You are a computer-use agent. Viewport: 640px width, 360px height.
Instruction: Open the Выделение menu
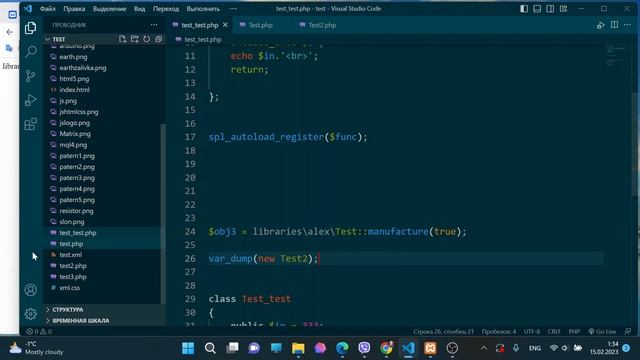coord(109,9)
